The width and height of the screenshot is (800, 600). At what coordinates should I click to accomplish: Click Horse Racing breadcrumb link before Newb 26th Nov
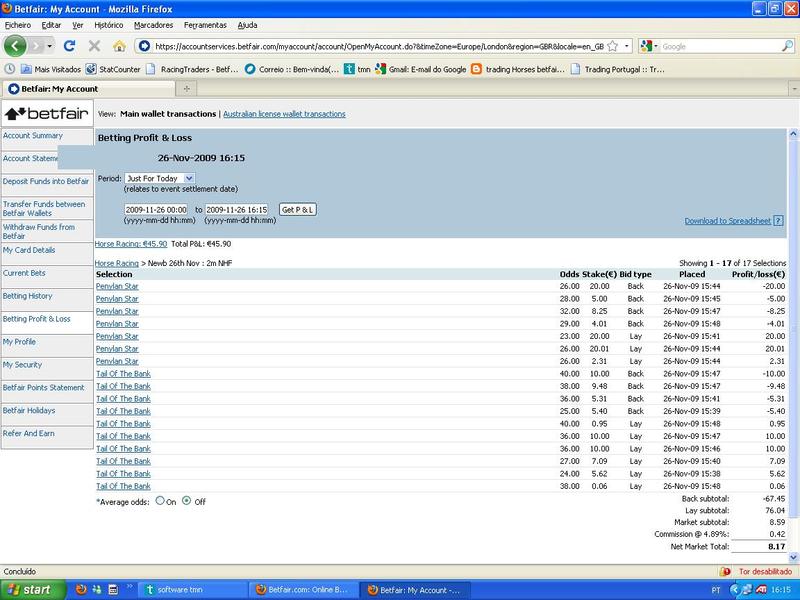[117, 263]
